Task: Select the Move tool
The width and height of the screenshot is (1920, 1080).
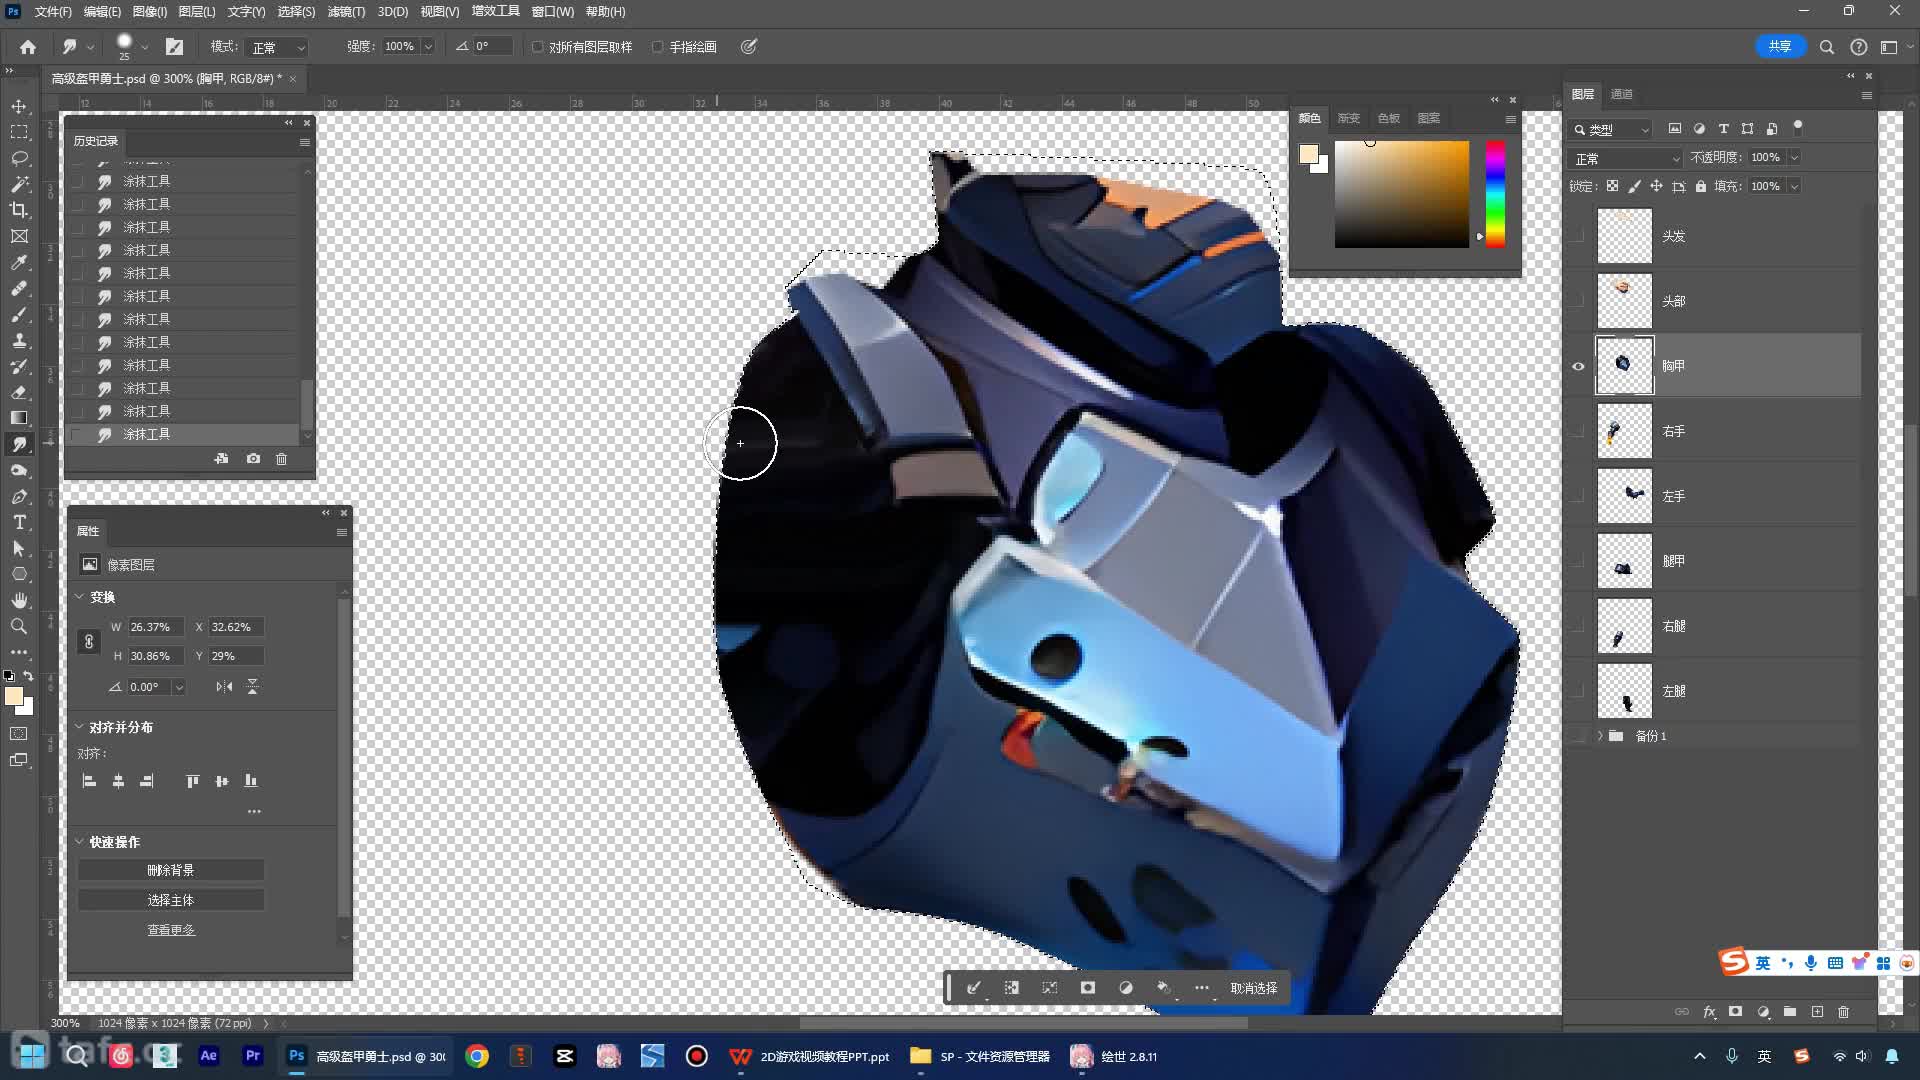Action: coord(19,106)
